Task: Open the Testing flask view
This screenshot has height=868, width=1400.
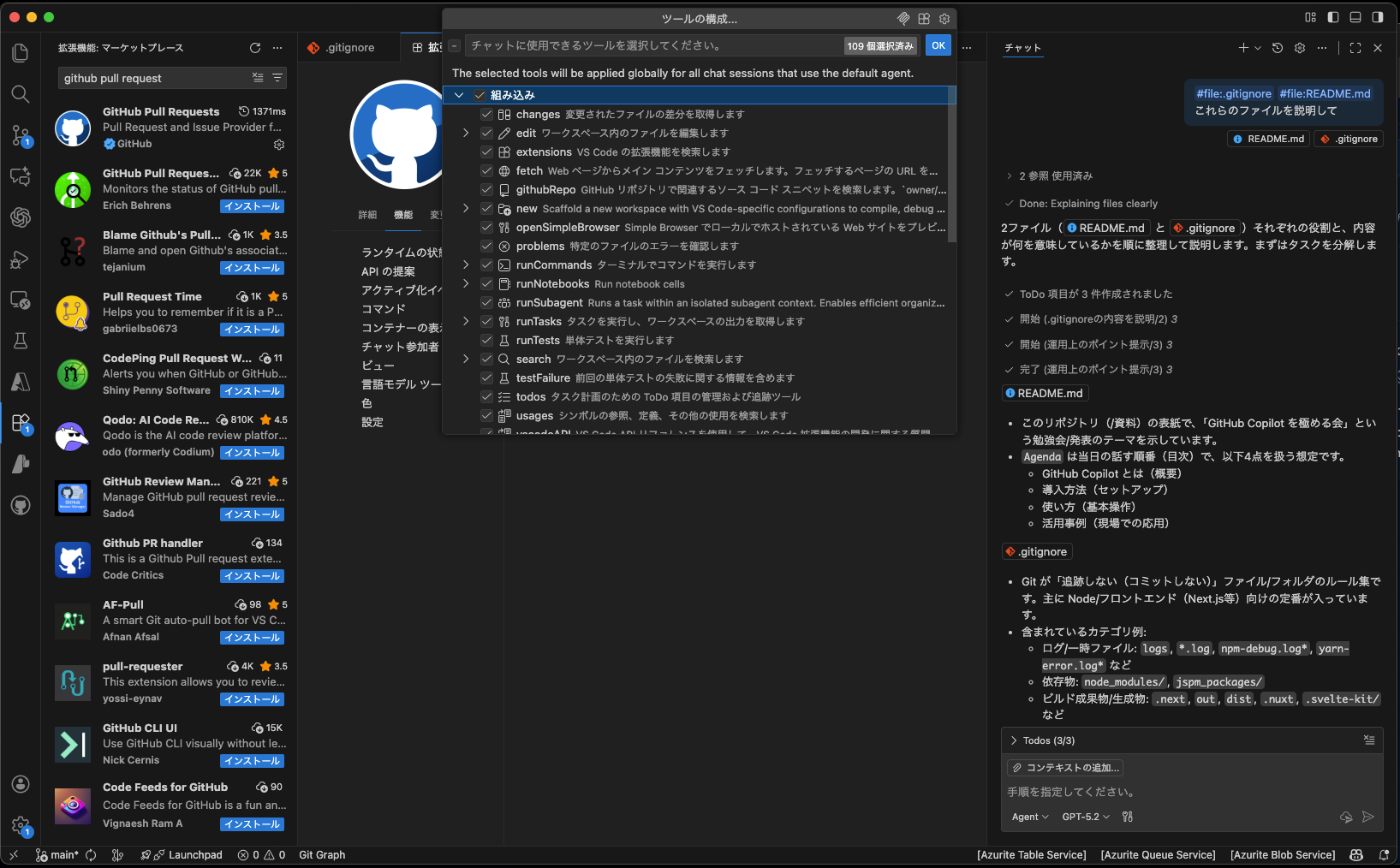Action: point(20,341)
